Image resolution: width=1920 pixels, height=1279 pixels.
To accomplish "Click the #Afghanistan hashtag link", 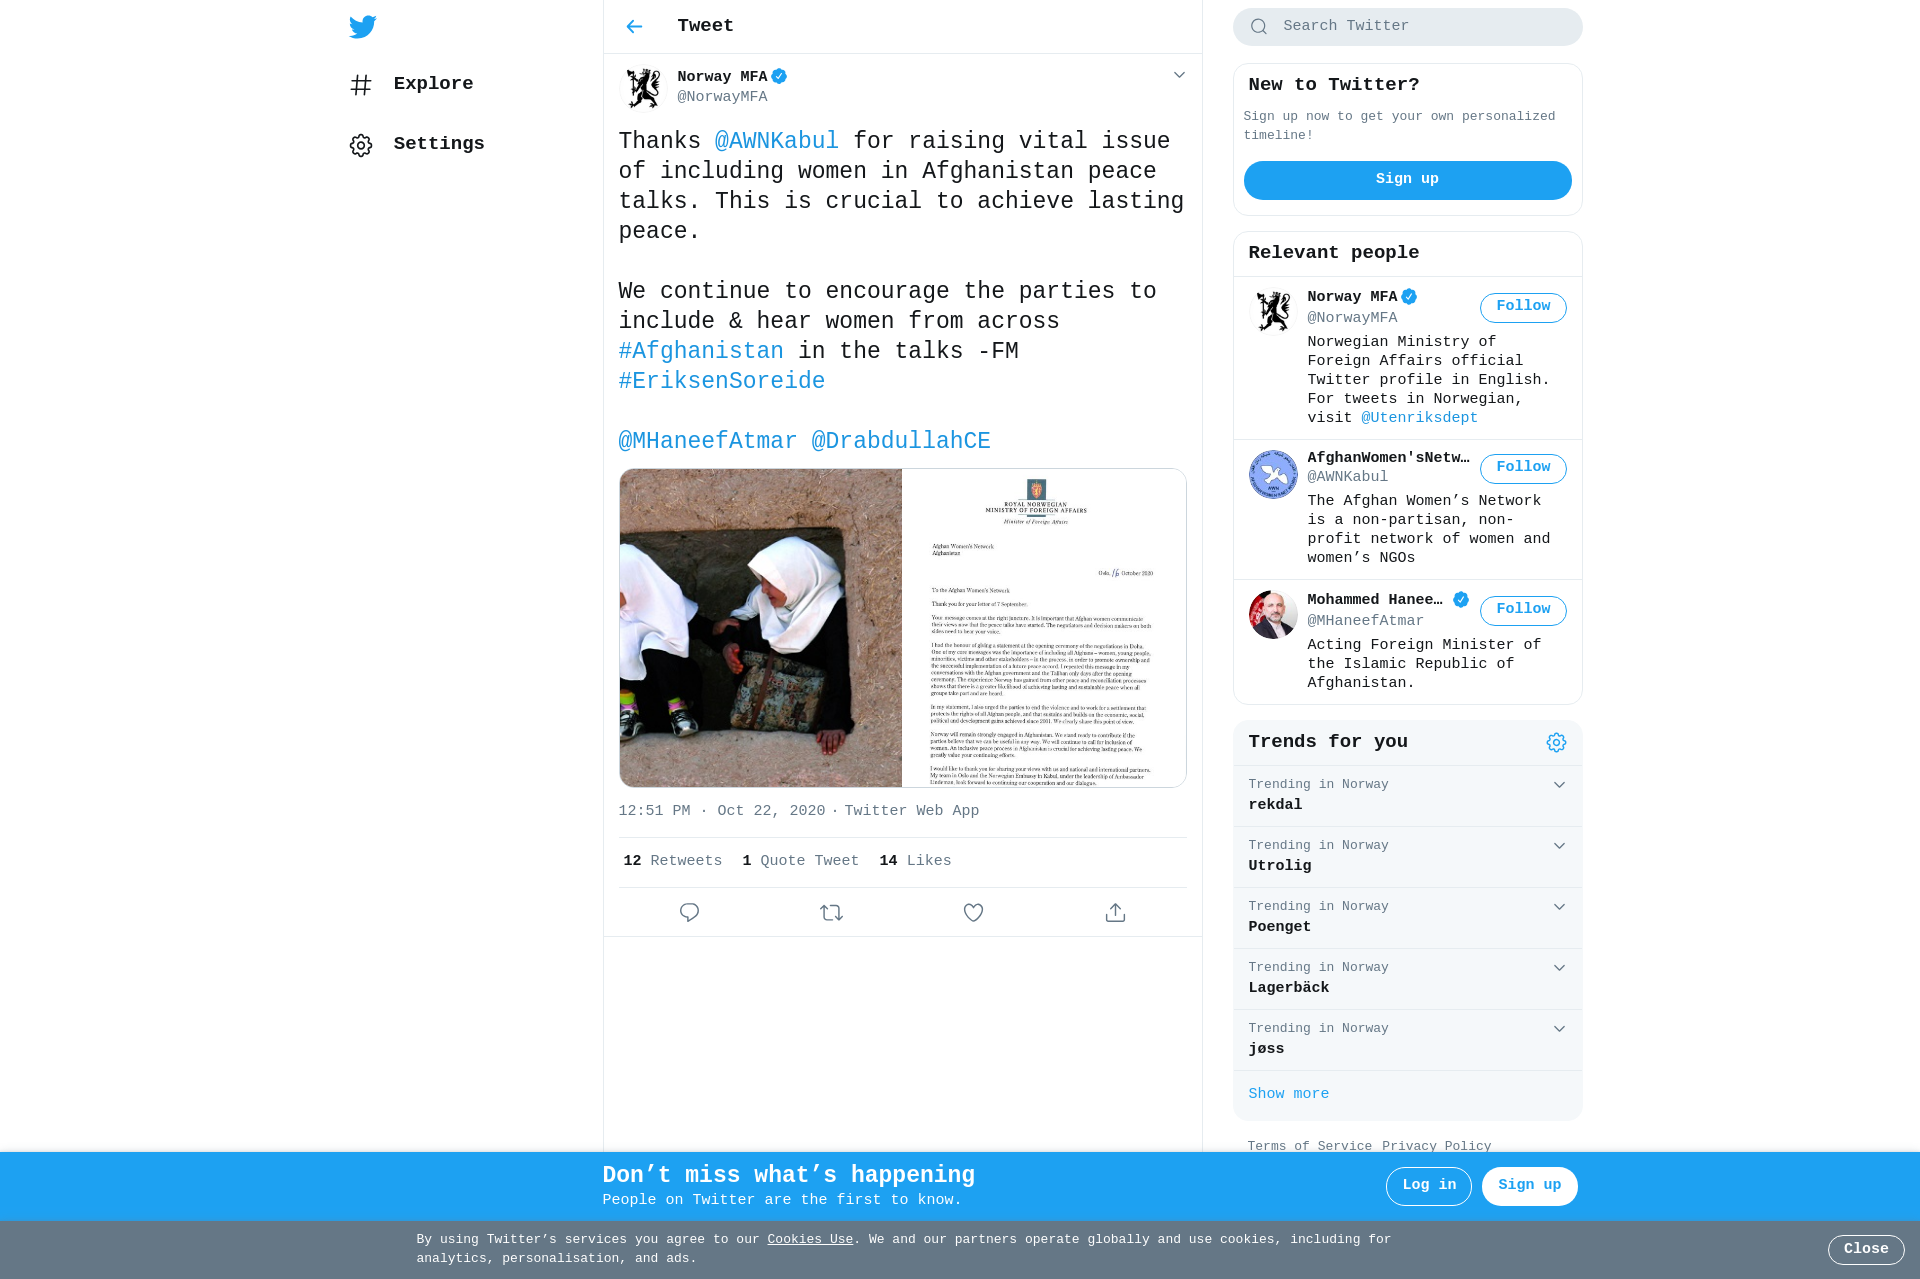I will pyautogui.click(x=701, y=351).
